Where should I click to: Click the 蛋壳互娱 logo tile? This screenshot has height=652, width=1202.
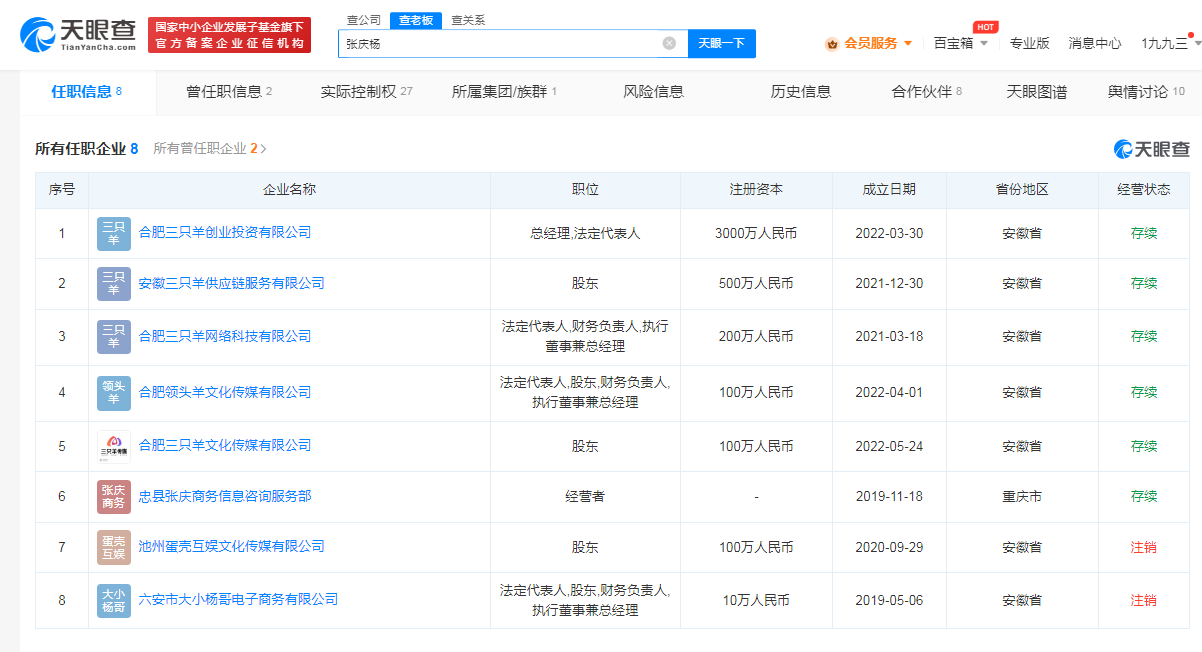113,547
